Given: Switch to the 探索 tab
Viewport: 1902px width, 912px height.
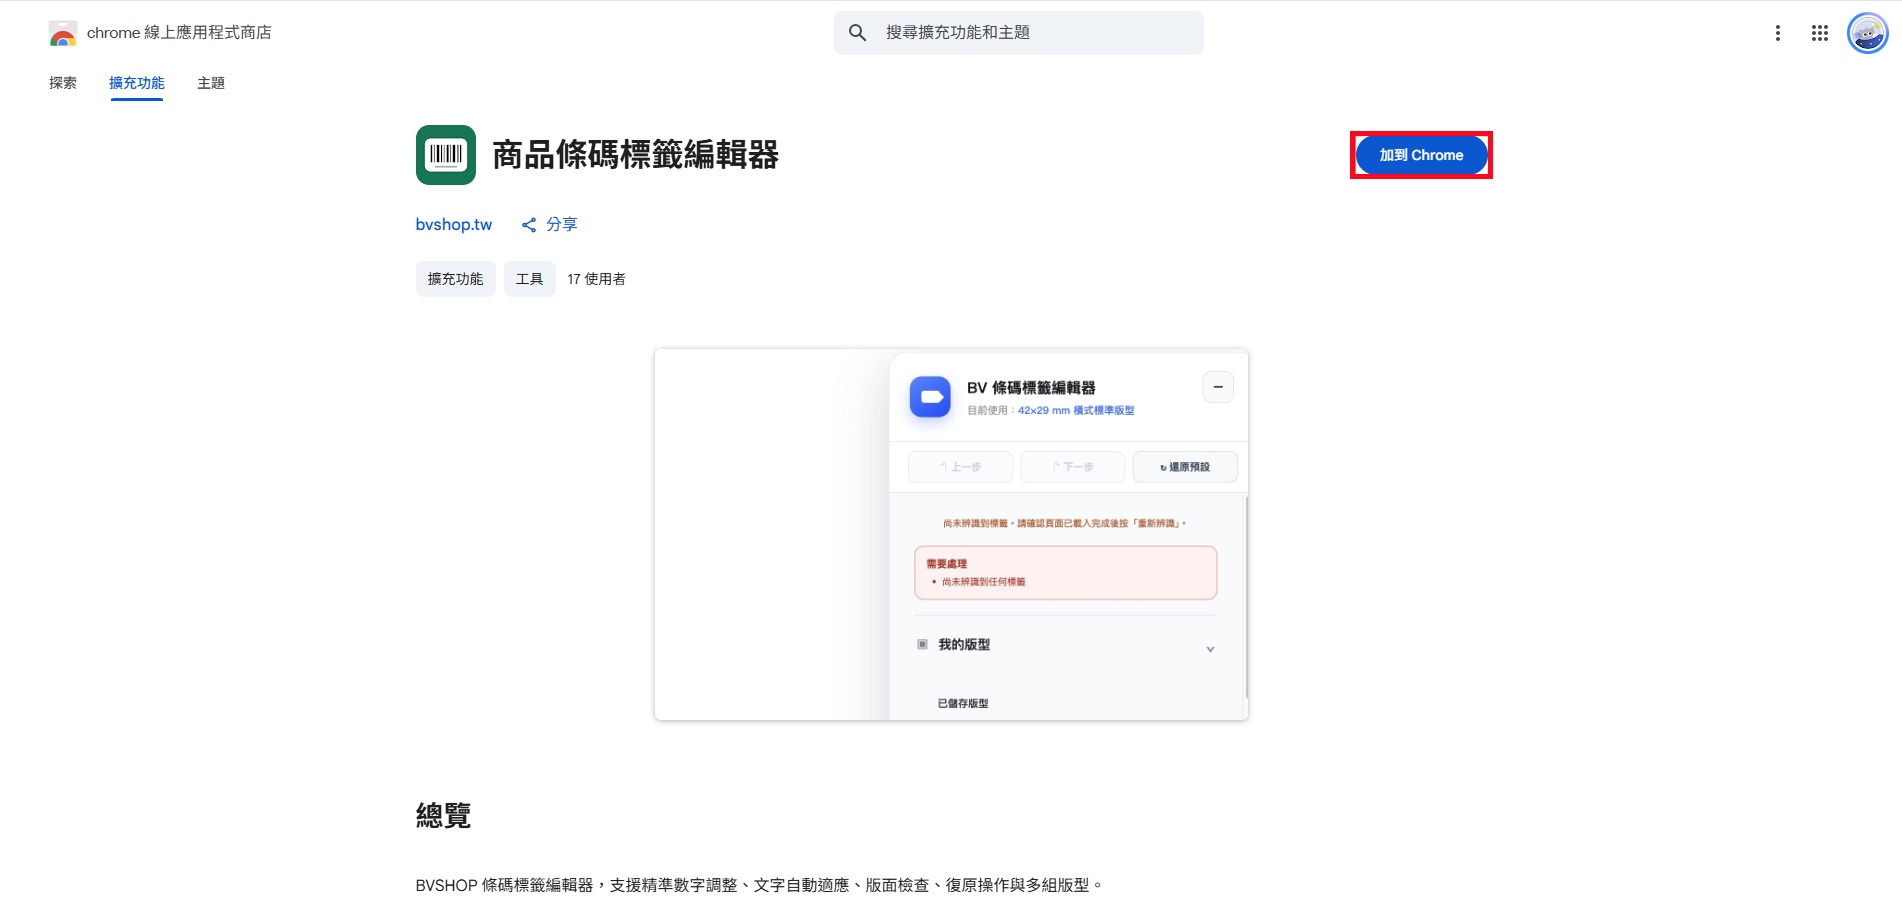Looking at the screenshot, I should [63, 83].
